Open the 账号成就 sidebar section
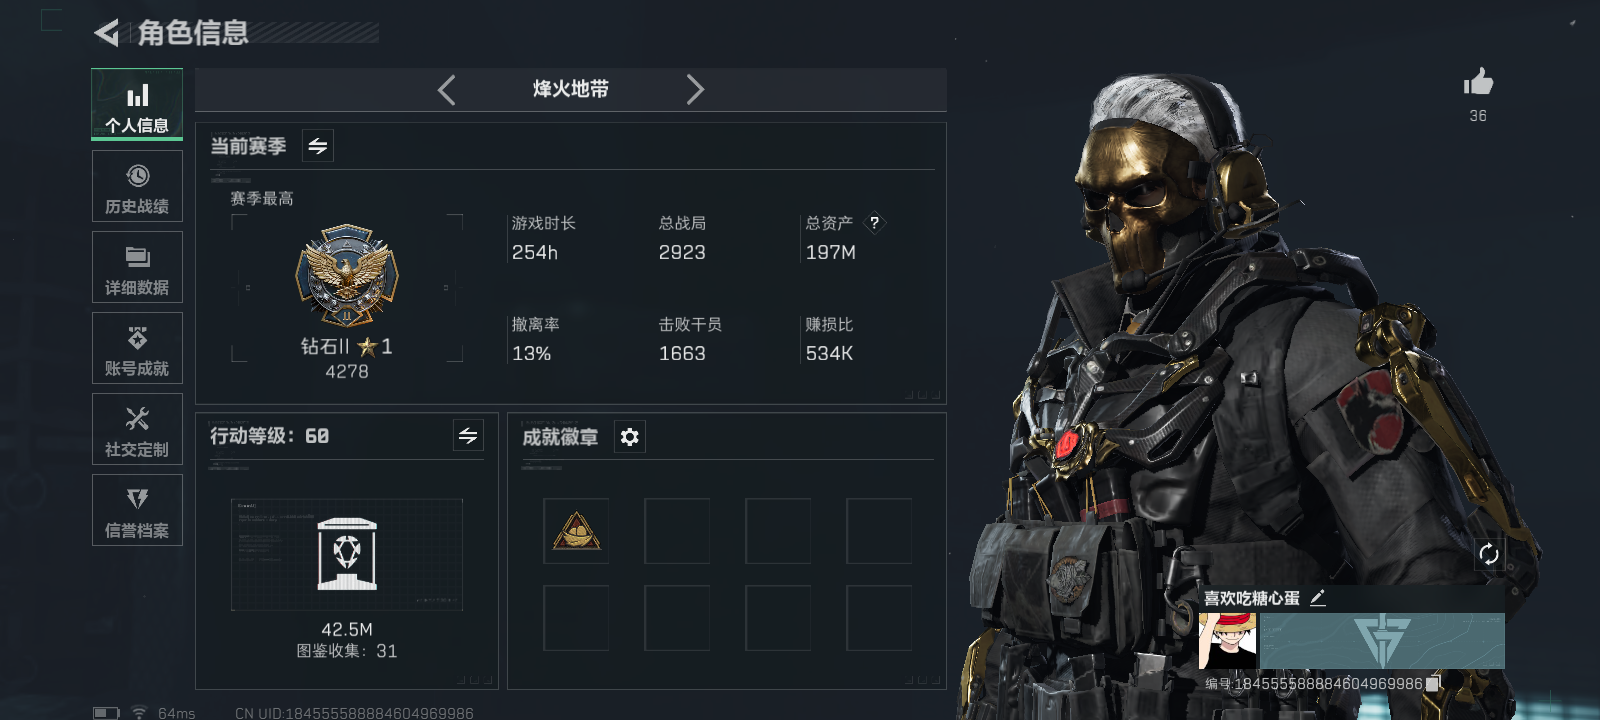The height and width of the screenshot is (720, 1600). click(137, 348)
